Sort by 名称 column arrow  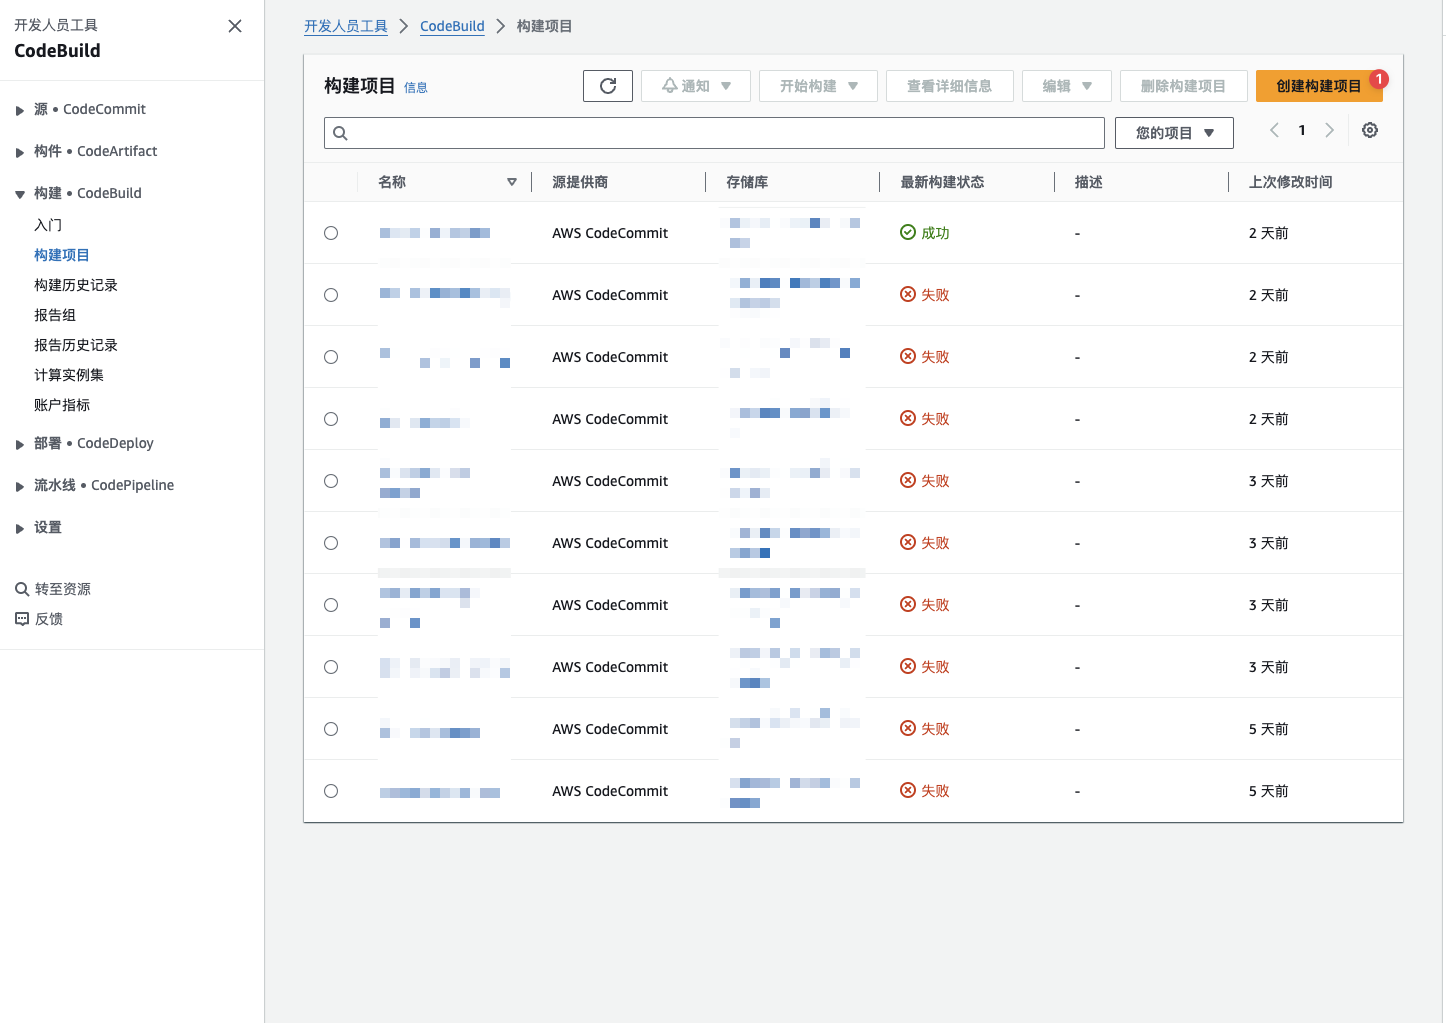pyautogui.click(x=512, y=182)
